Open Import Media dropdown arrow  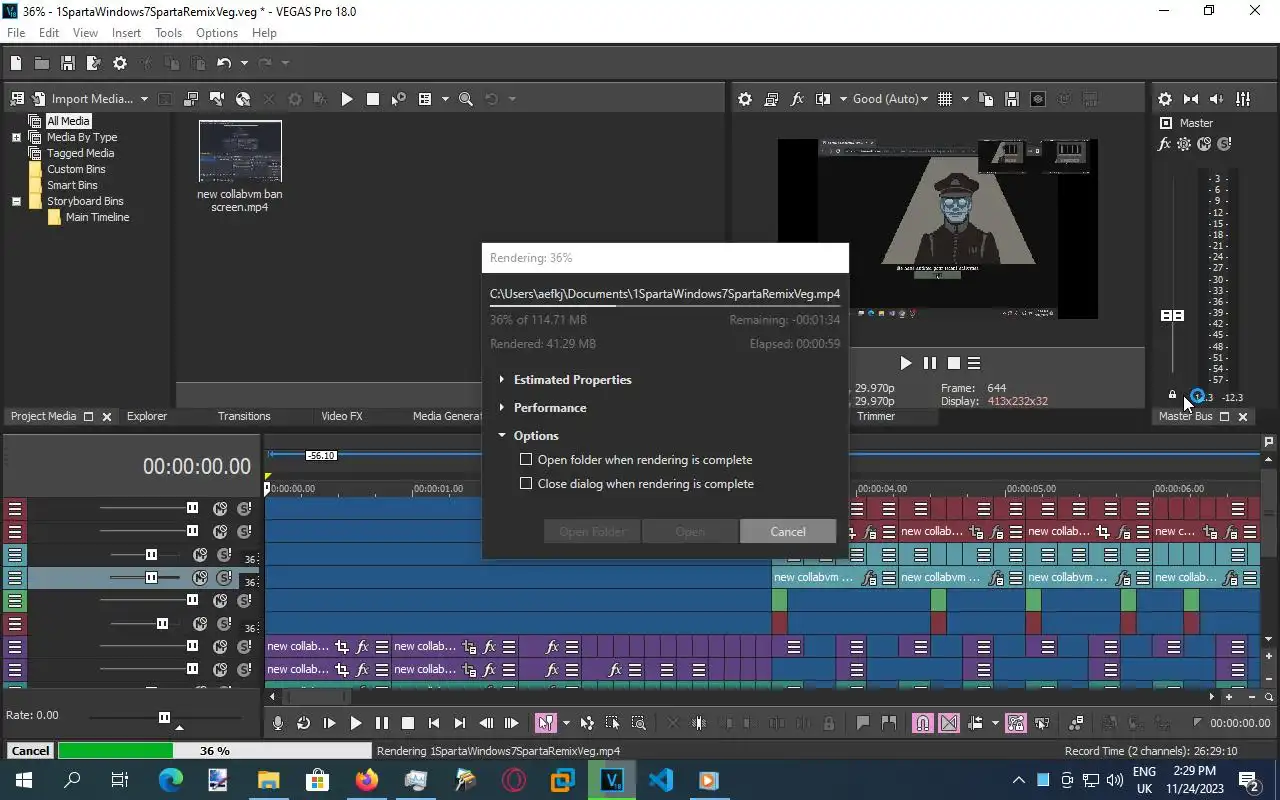(144, 99)
